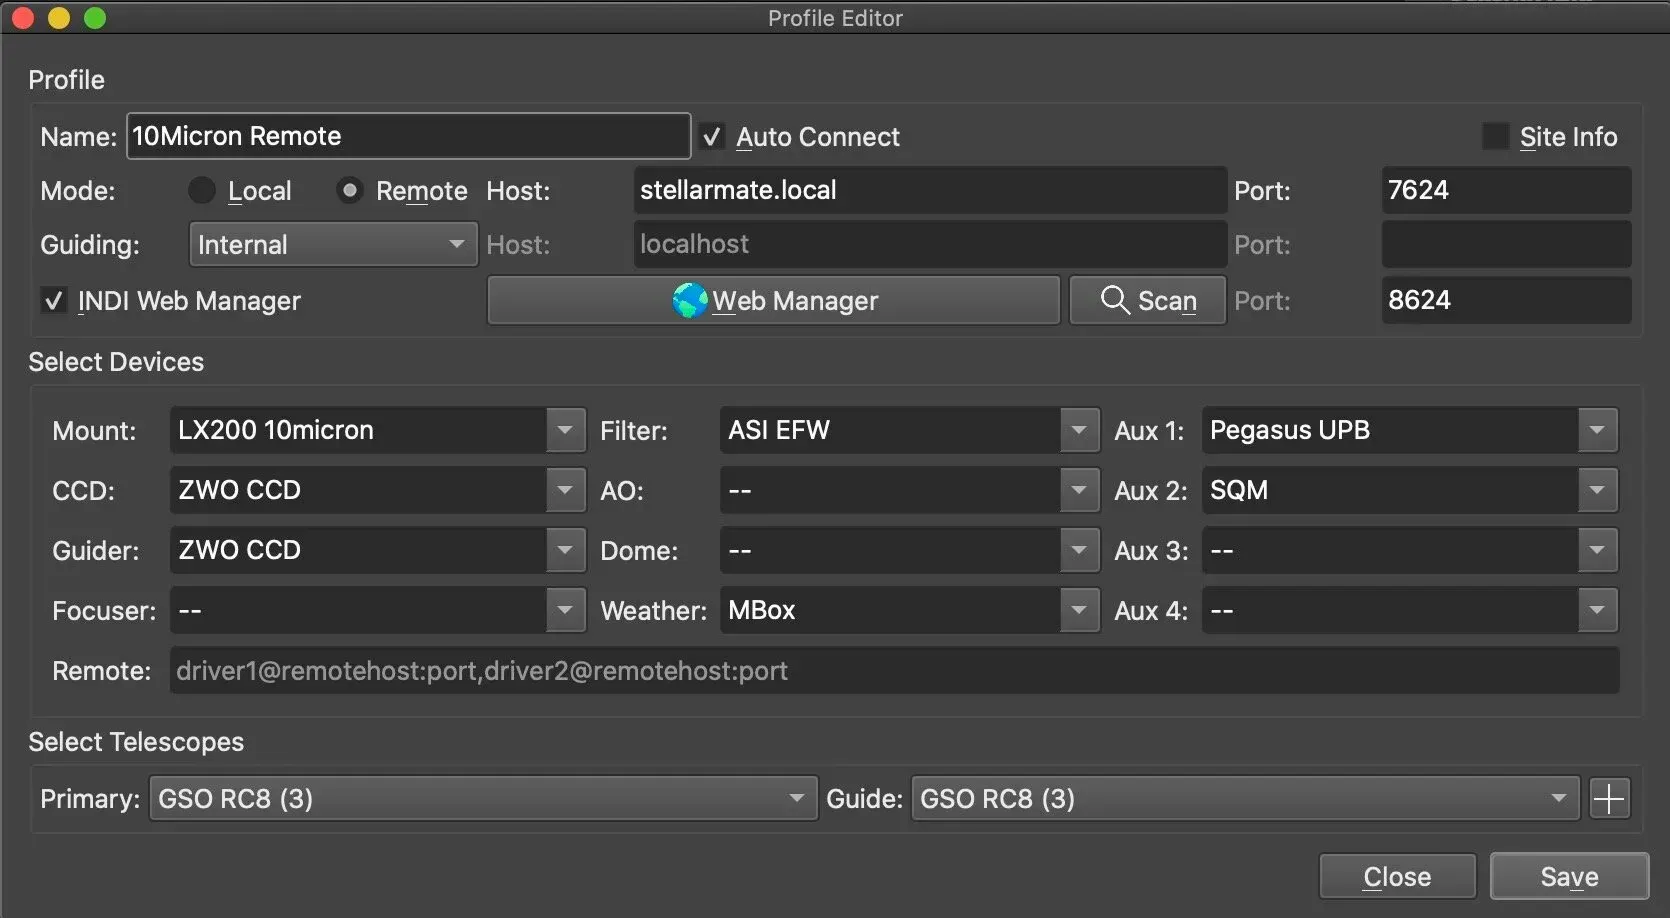This screenshot has width=1670, height=918.
Task: Open the Aux 1 Pegasus UPB dropdown
Action: pyautogui.click(x=1596, y=431)
